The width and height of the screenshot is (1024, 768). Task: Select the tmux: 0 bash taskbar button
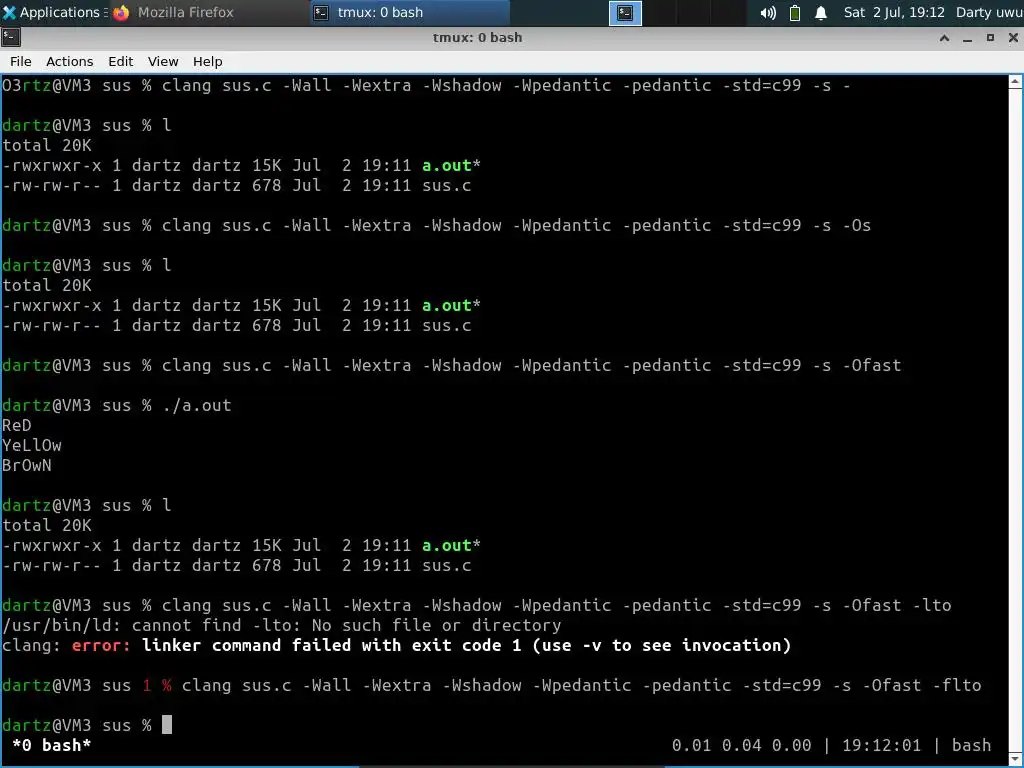point(409,12)
